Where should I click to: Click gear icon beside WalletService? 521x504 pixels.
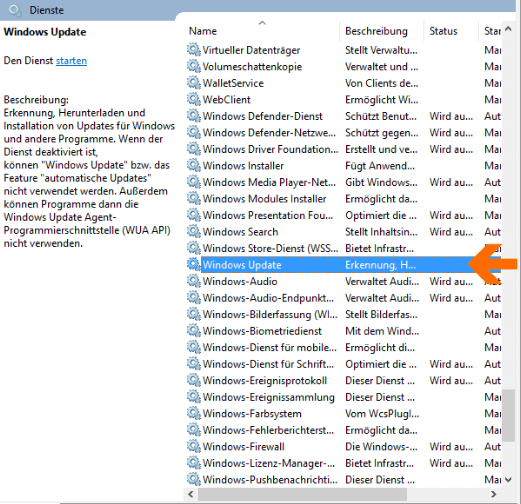[x=193, y=83]
